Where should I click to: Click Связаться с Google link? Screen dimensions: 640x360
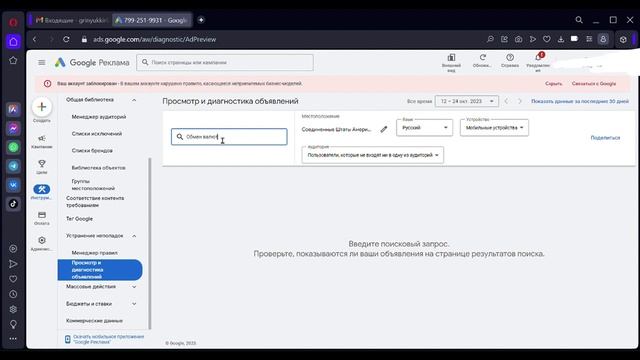pyautogui.click(x=594, y=84)
